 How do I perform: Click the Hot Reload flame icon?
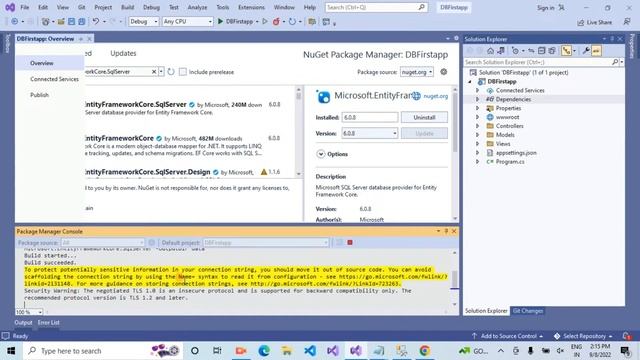tap(276, 22)
